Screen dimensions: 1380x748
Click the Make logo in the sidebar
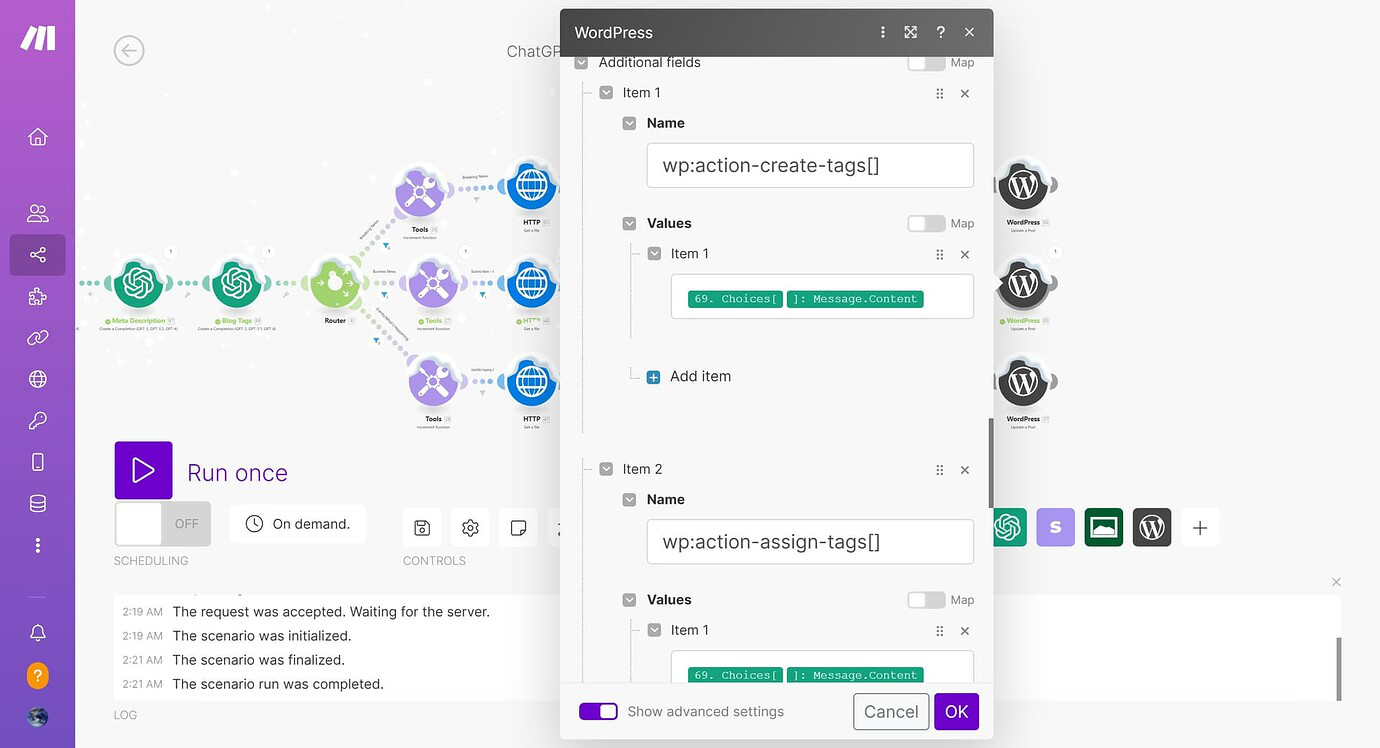click(x=38, y=37)
